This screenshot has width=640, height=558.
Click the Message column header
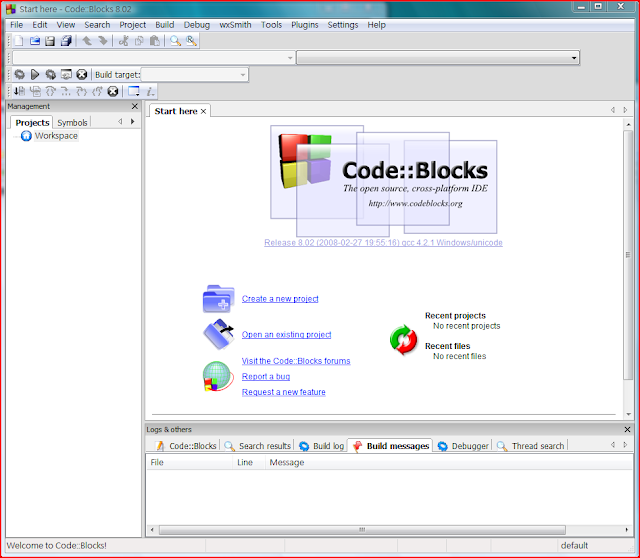click(x=287, y=462)
